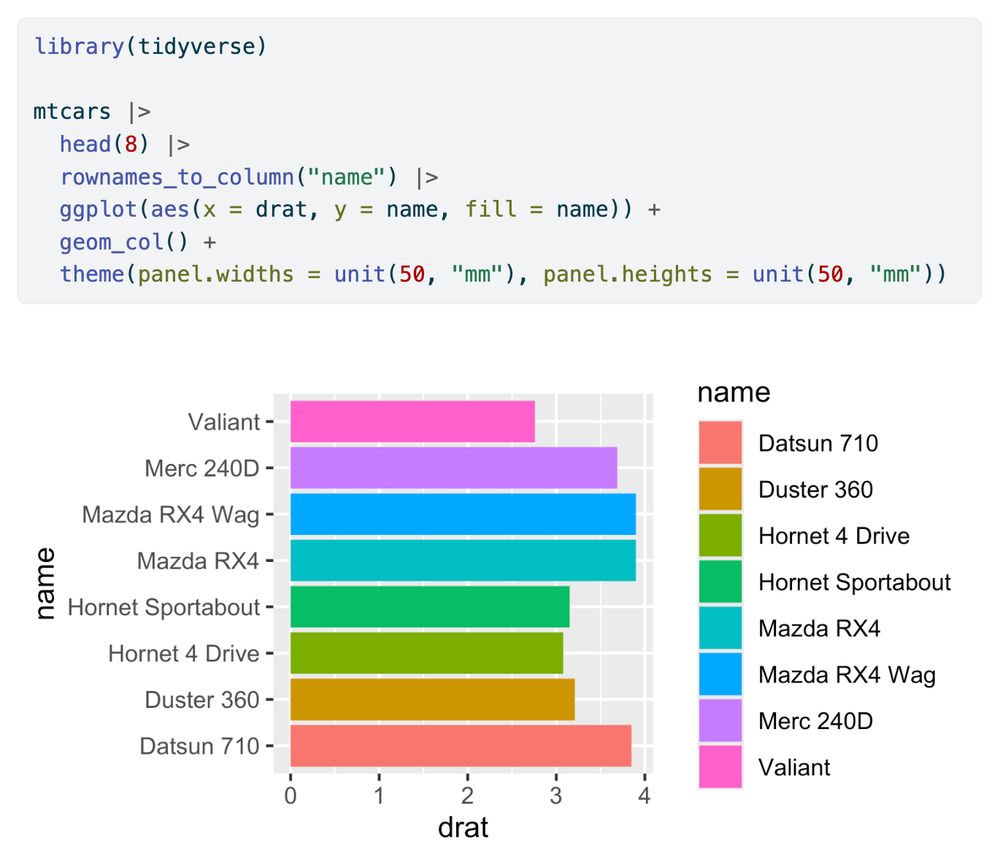Screen dimensions: 1000x864
Task: Click the Mazda RX4 Wag legend swatch
Action: coord(720,674)
